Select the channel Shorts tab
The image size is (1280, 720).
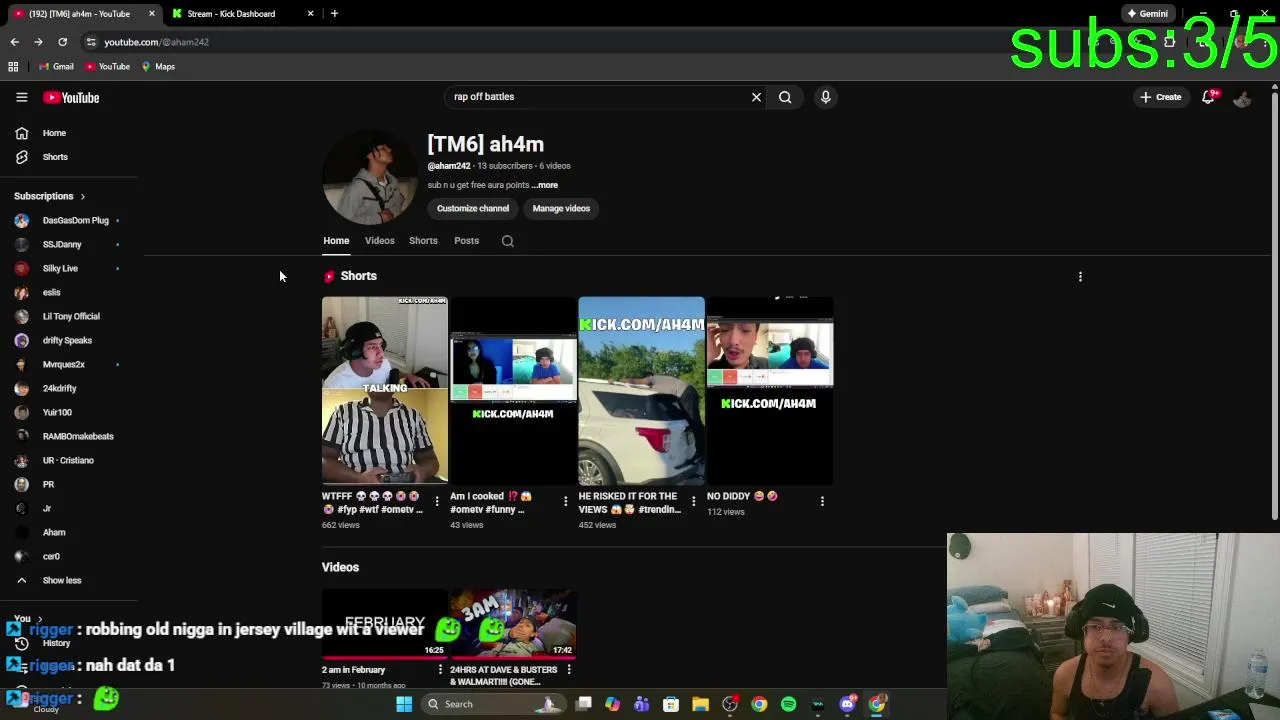[423, 241]
